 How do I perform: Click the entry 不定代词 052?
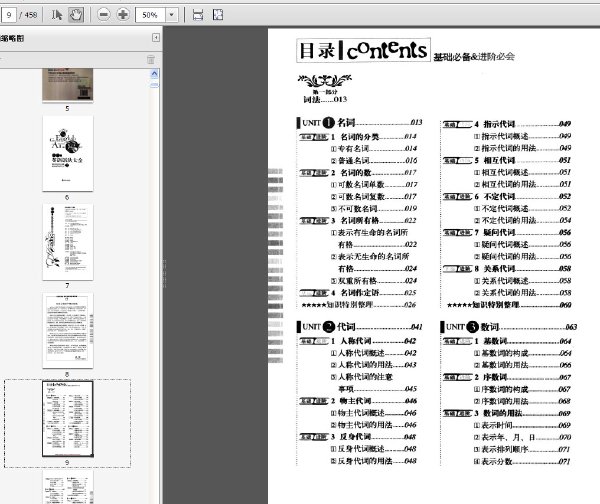(x=507, y=196)
